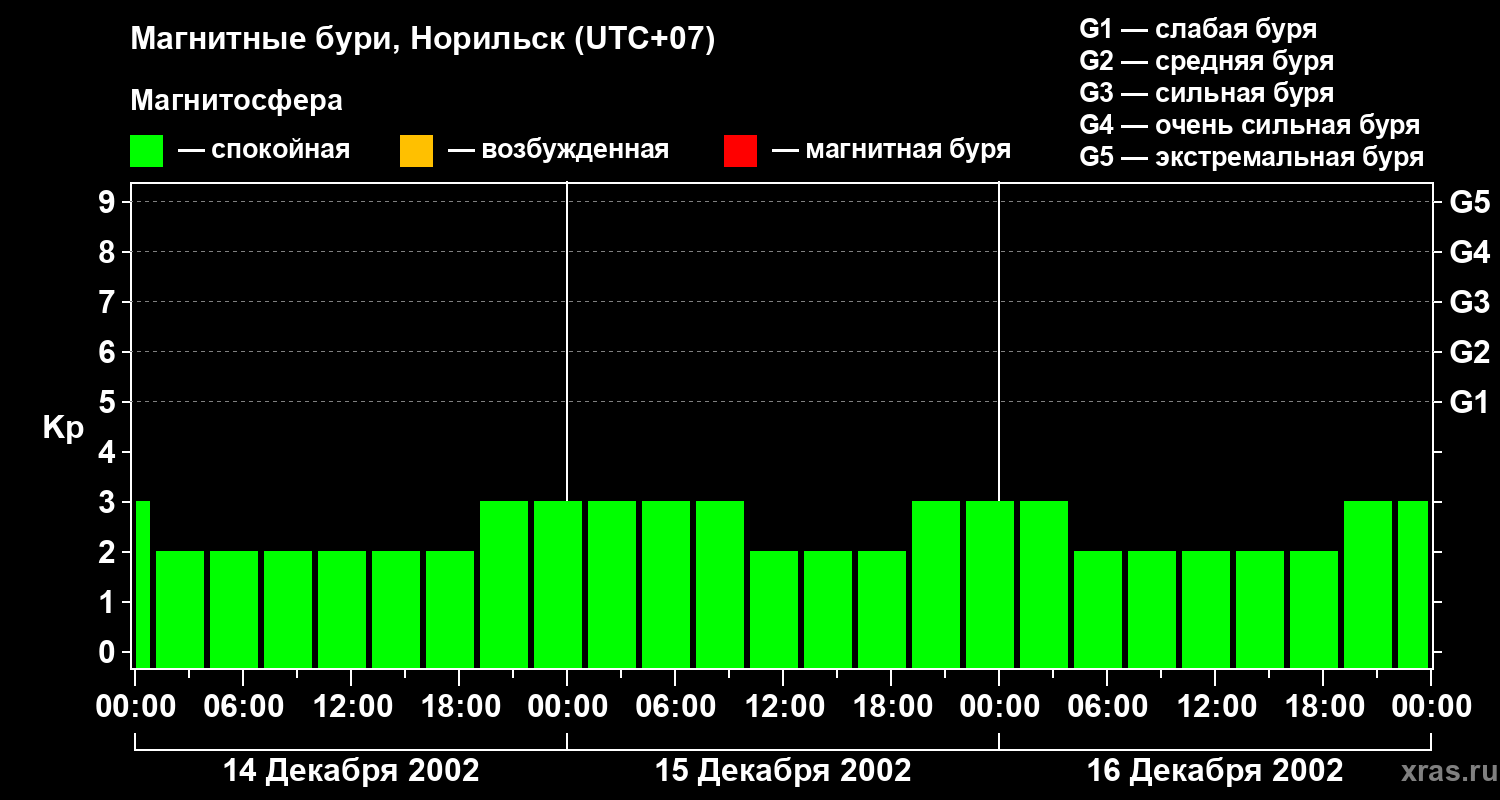1500x800 pixels.
Task: Click the '— спокойная' legend label
Action: point(264,150)
